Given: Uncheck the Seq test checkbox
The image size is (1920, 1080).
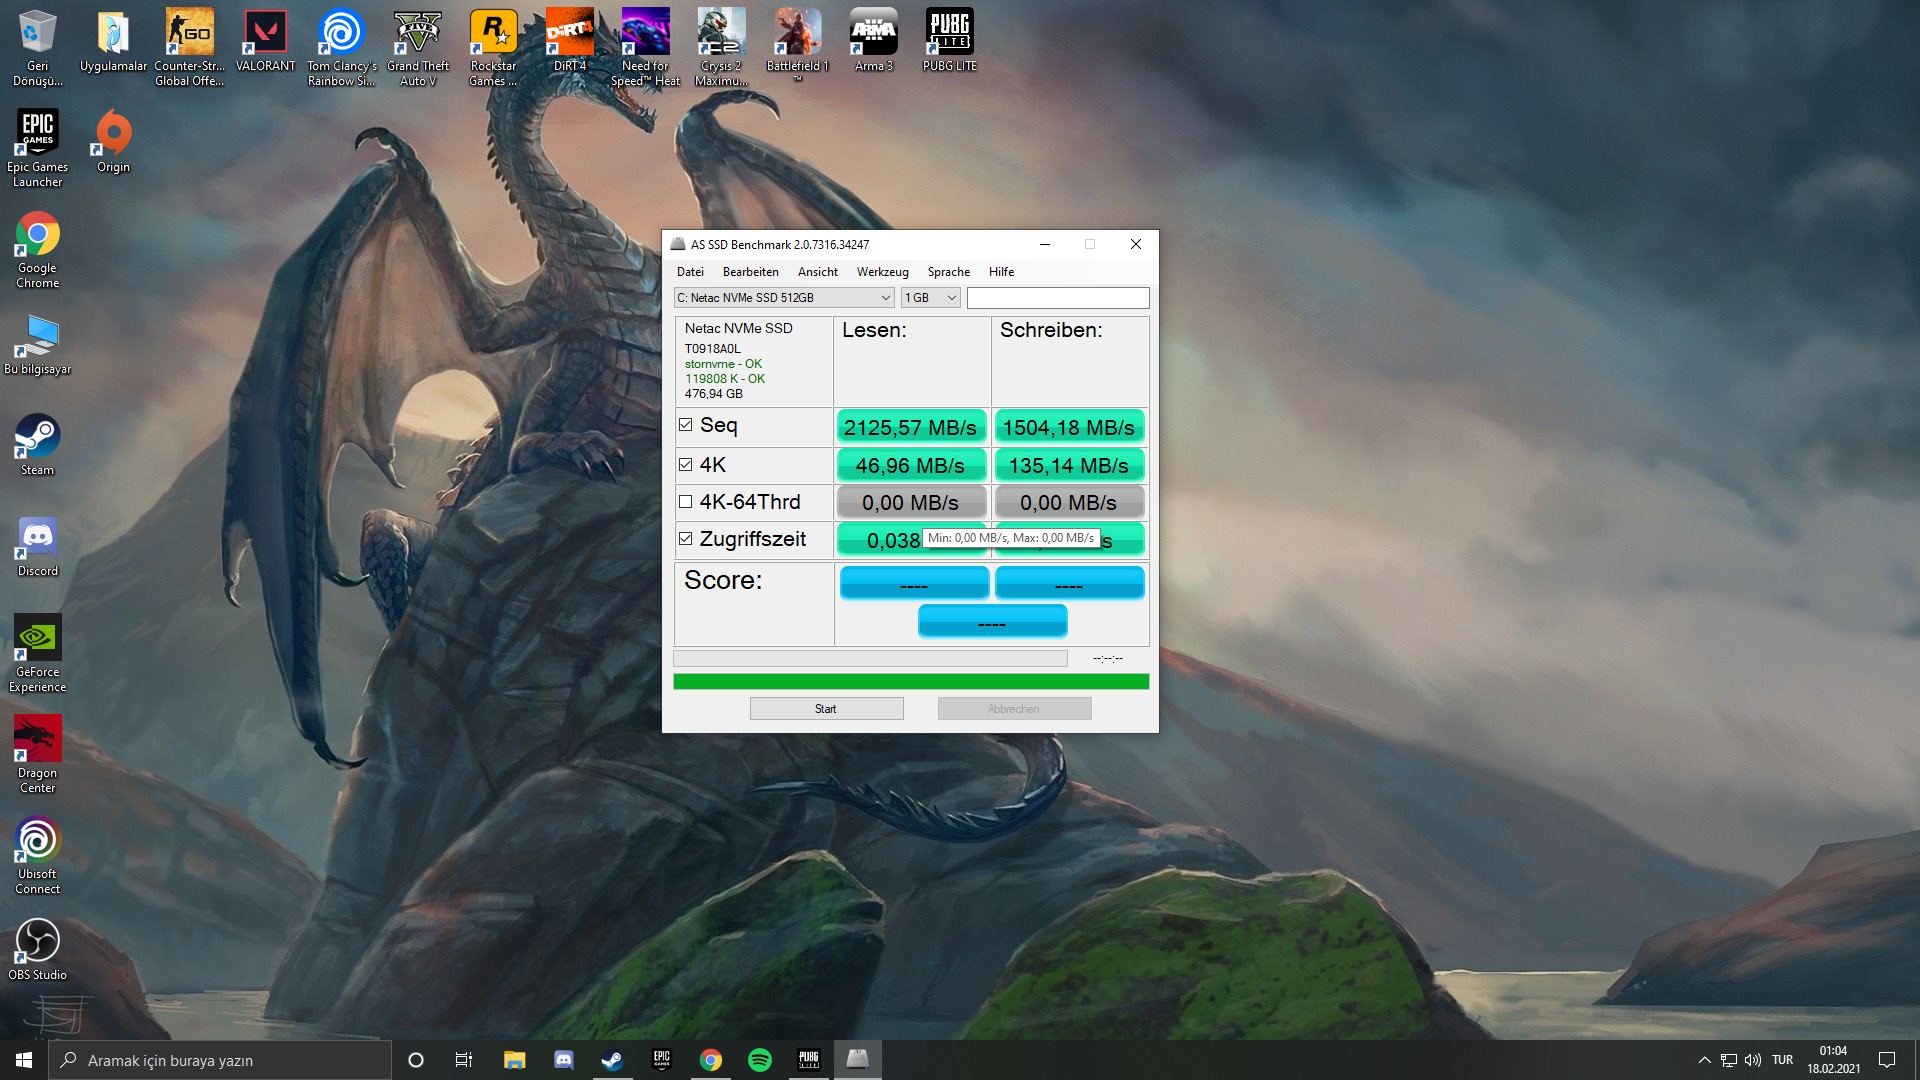Looking at the screenshot, I should (685, 425).
